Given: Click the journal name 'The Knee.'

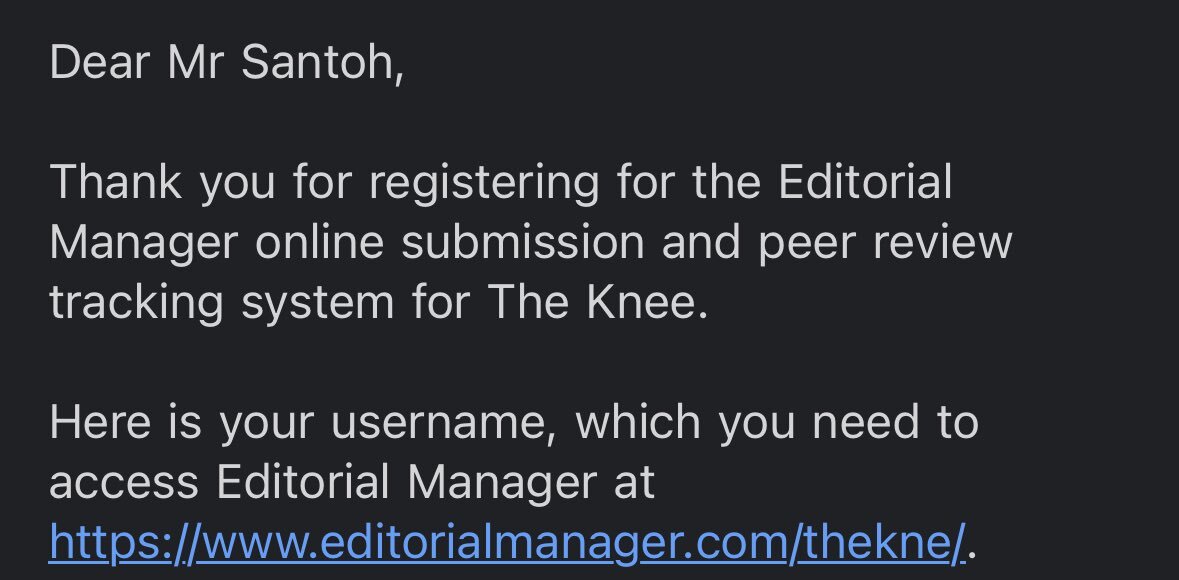Looking at the screenshot, I should point(599,302).
